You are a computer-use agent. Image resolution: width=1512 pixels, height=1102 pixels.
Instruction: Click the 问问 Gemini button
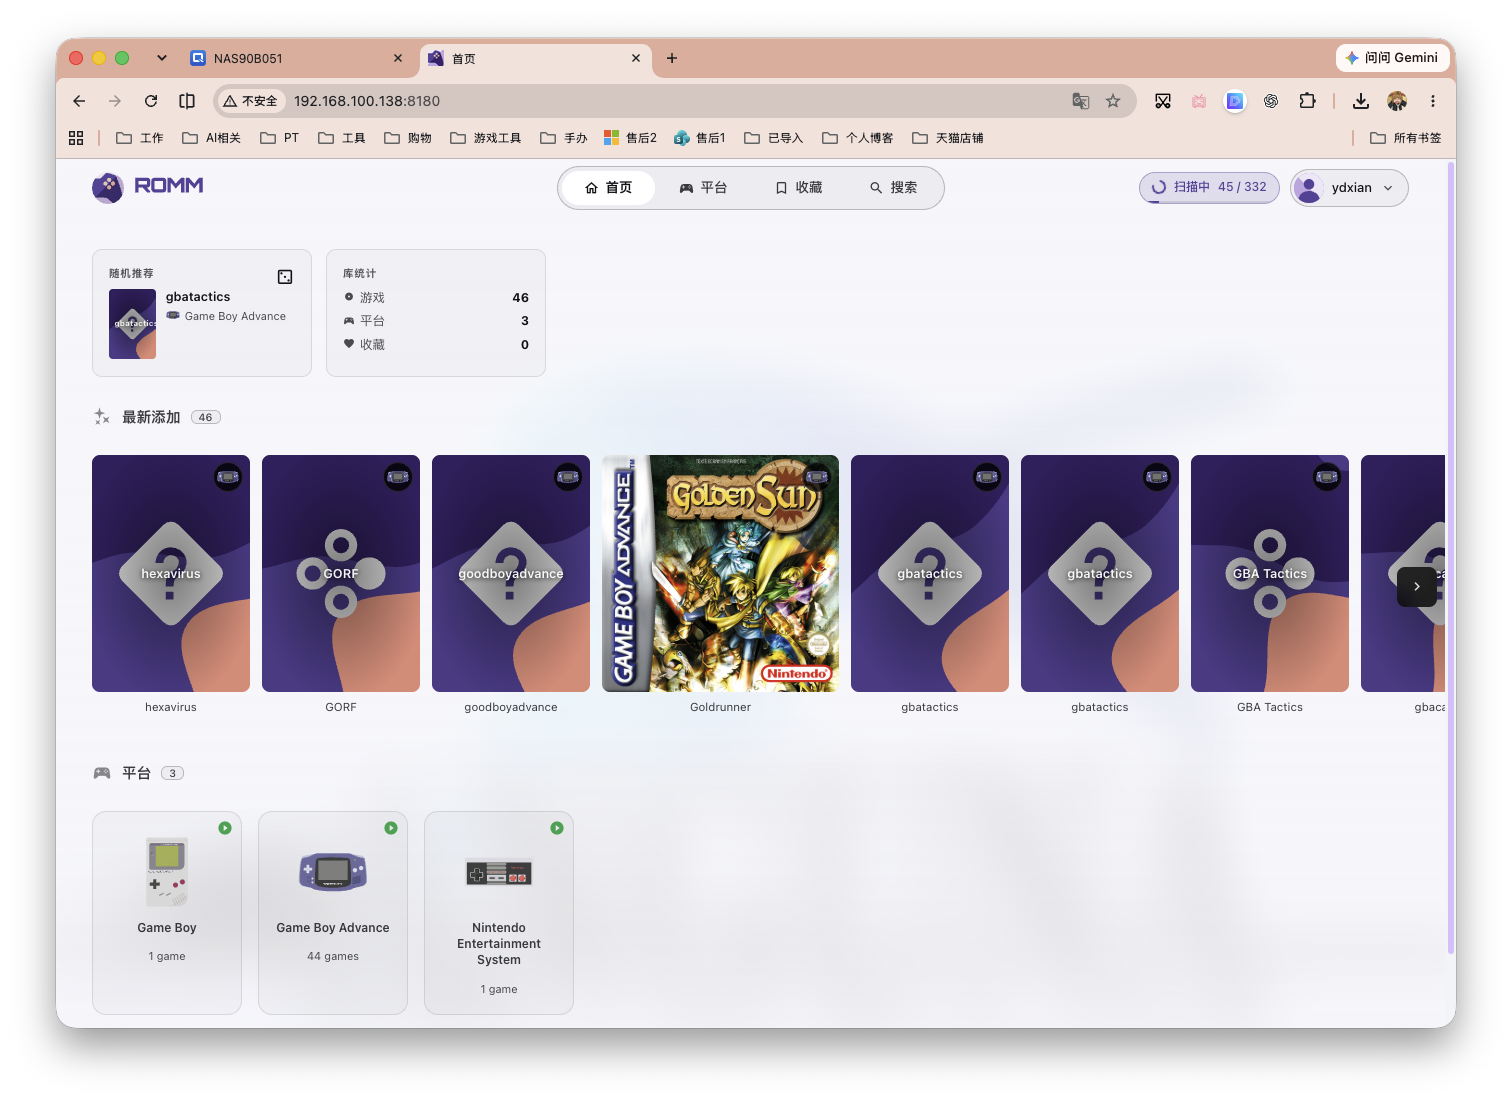[1392, 58]
